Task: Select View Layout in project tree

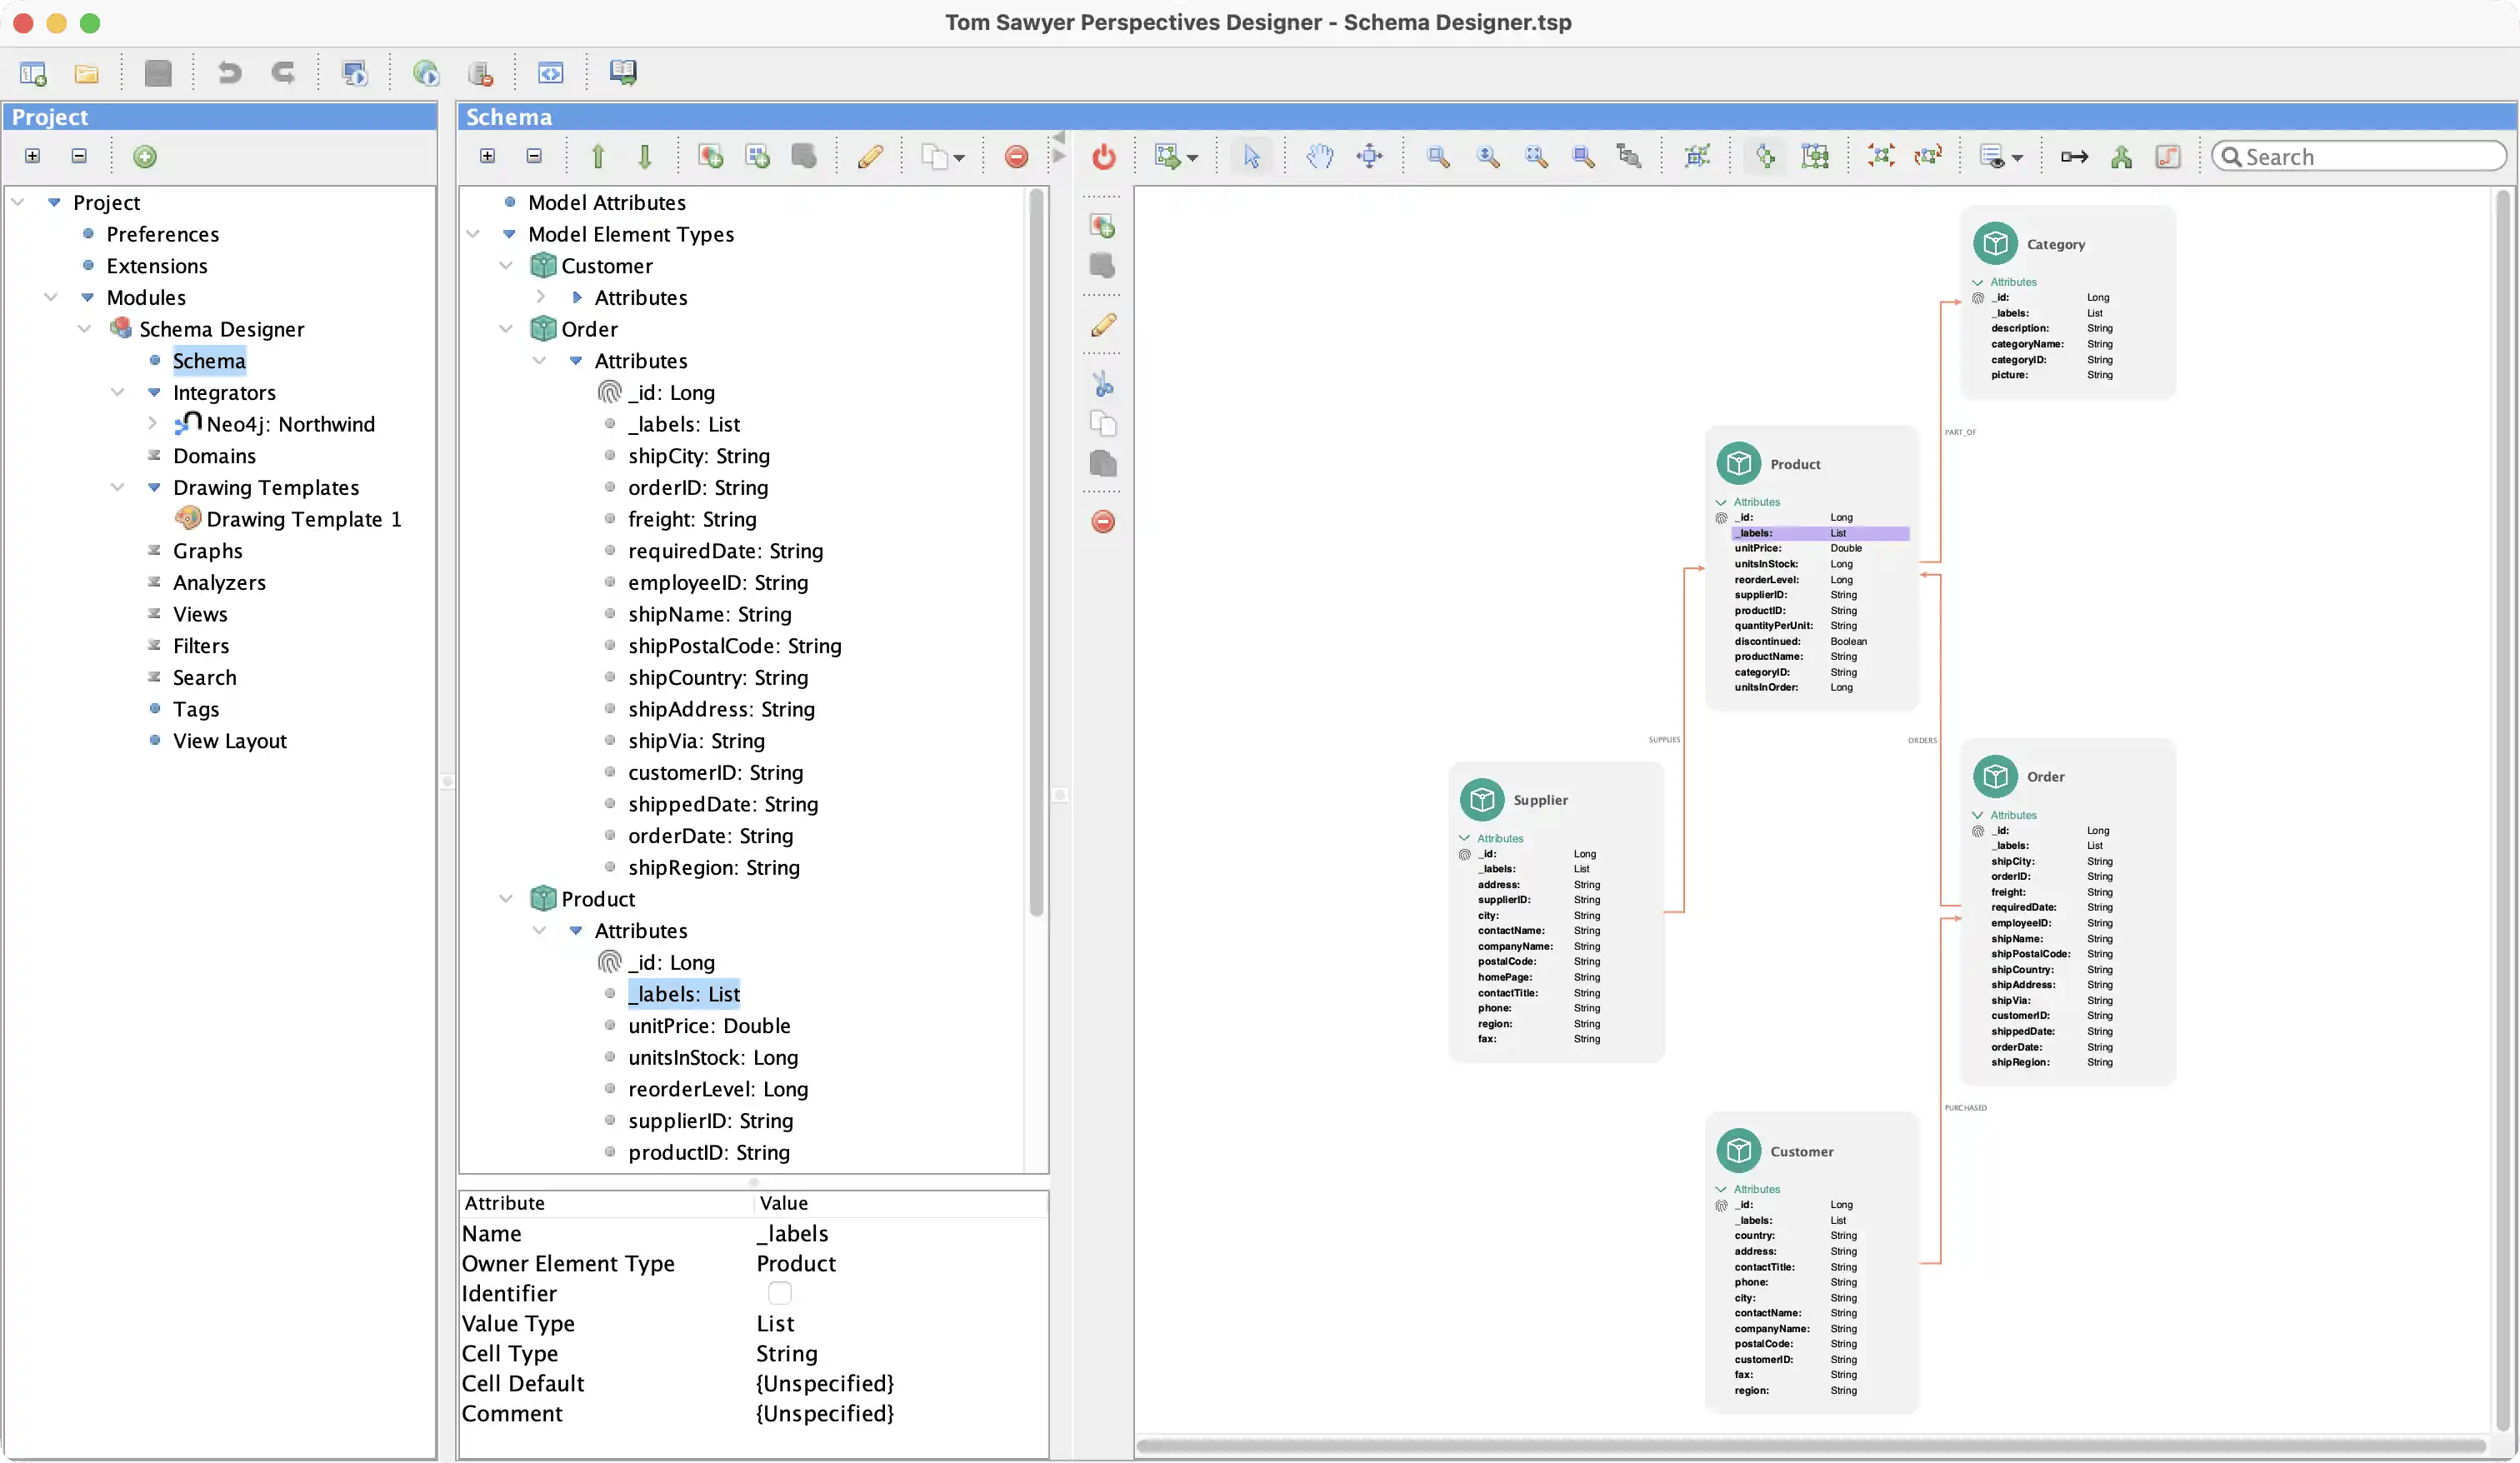Action: coord(230,741)
